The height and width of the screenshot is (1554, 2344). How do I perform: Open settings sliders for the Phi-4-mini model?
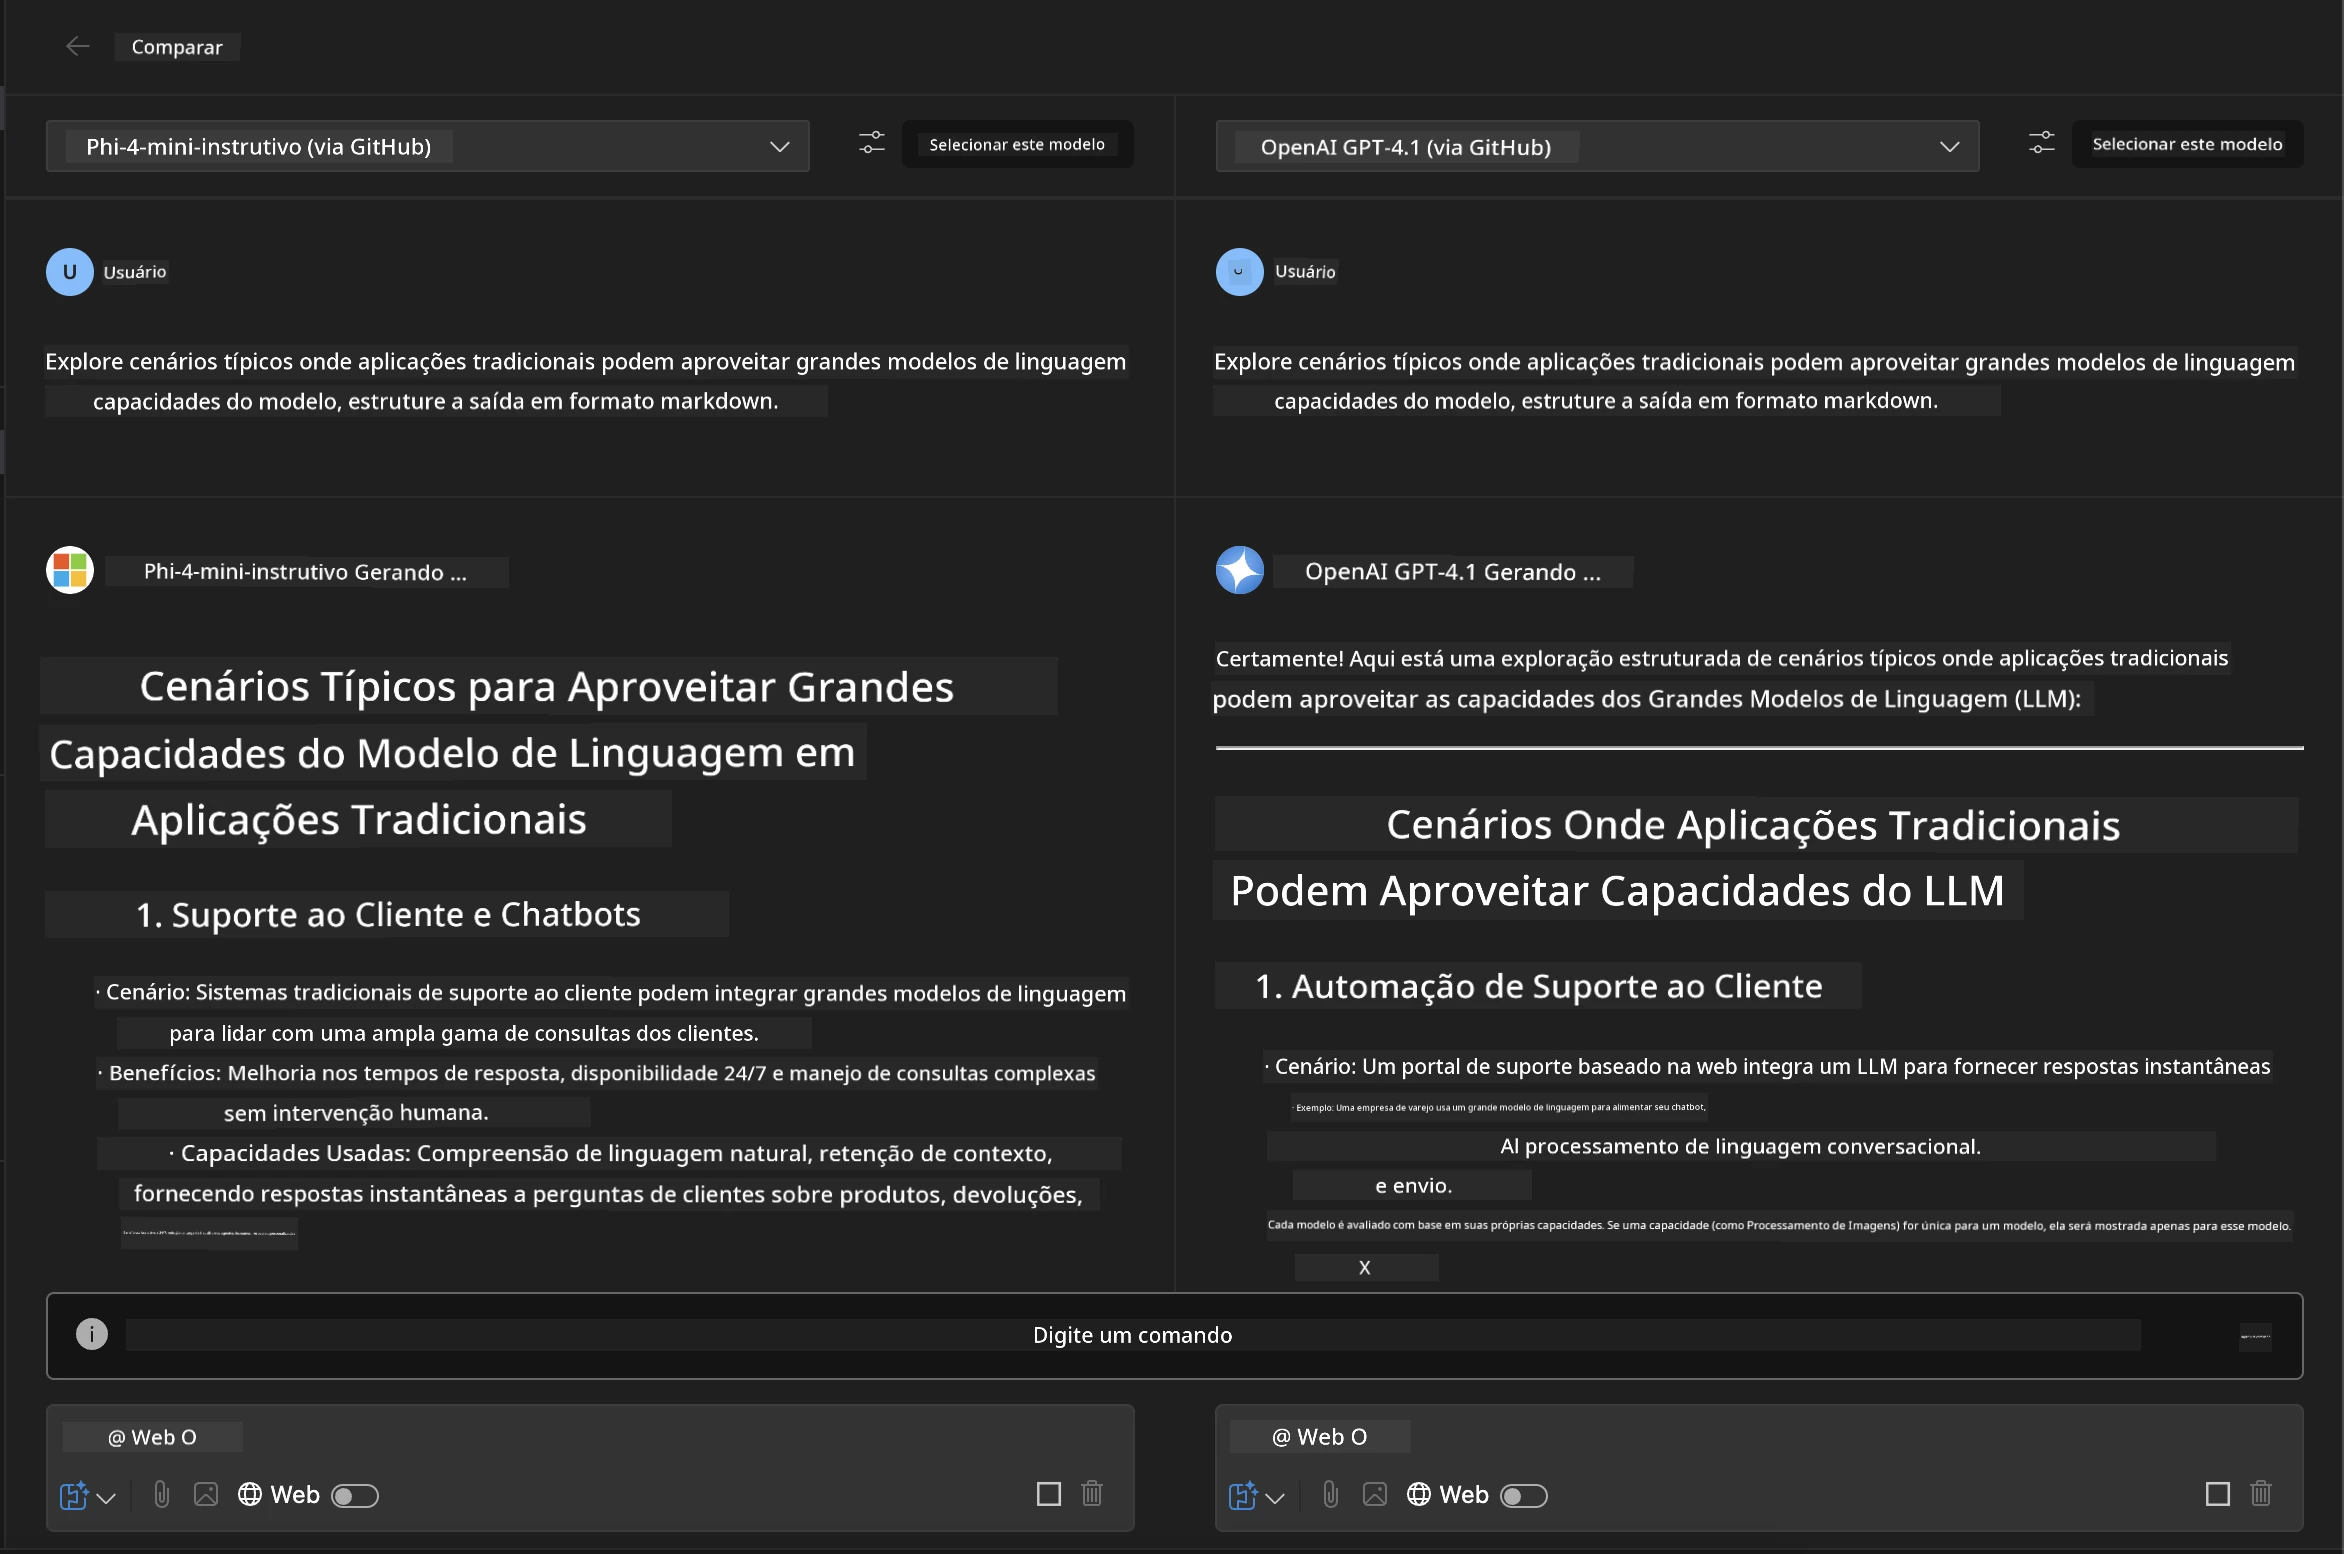click(x=872, y=143)
